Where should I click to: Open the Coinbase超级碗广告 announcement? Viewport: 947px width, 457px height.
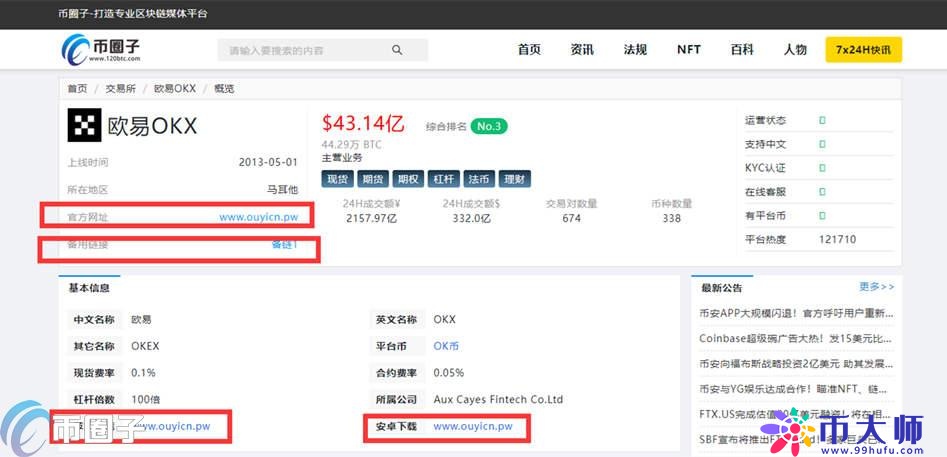(x=796, y=339)
